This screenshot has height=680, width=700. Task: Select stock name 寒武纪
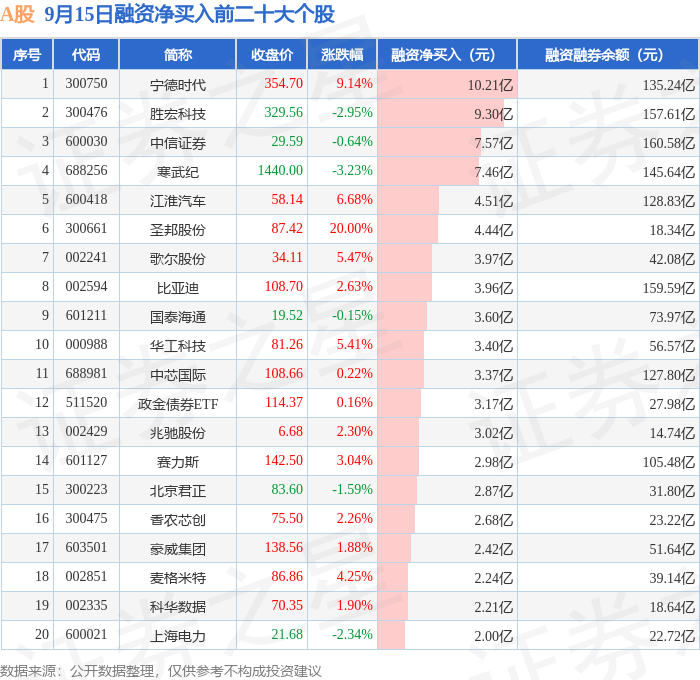[178, 172]
